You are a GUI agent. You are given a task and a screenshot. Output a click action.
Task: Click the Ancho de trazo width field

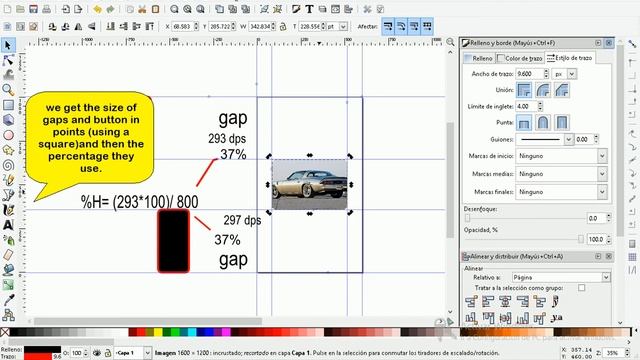pyautogui.click(x=529, y=74)
